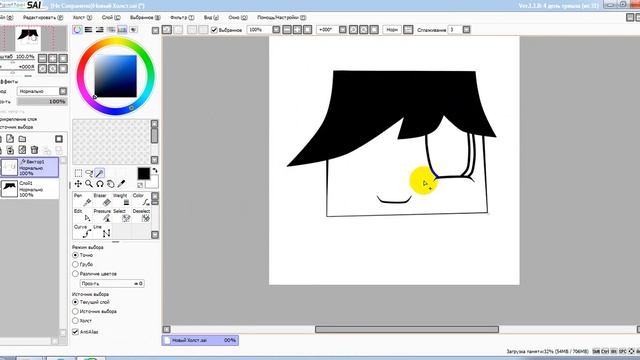Click the undo arrow in toolbar

pos(167,29)
